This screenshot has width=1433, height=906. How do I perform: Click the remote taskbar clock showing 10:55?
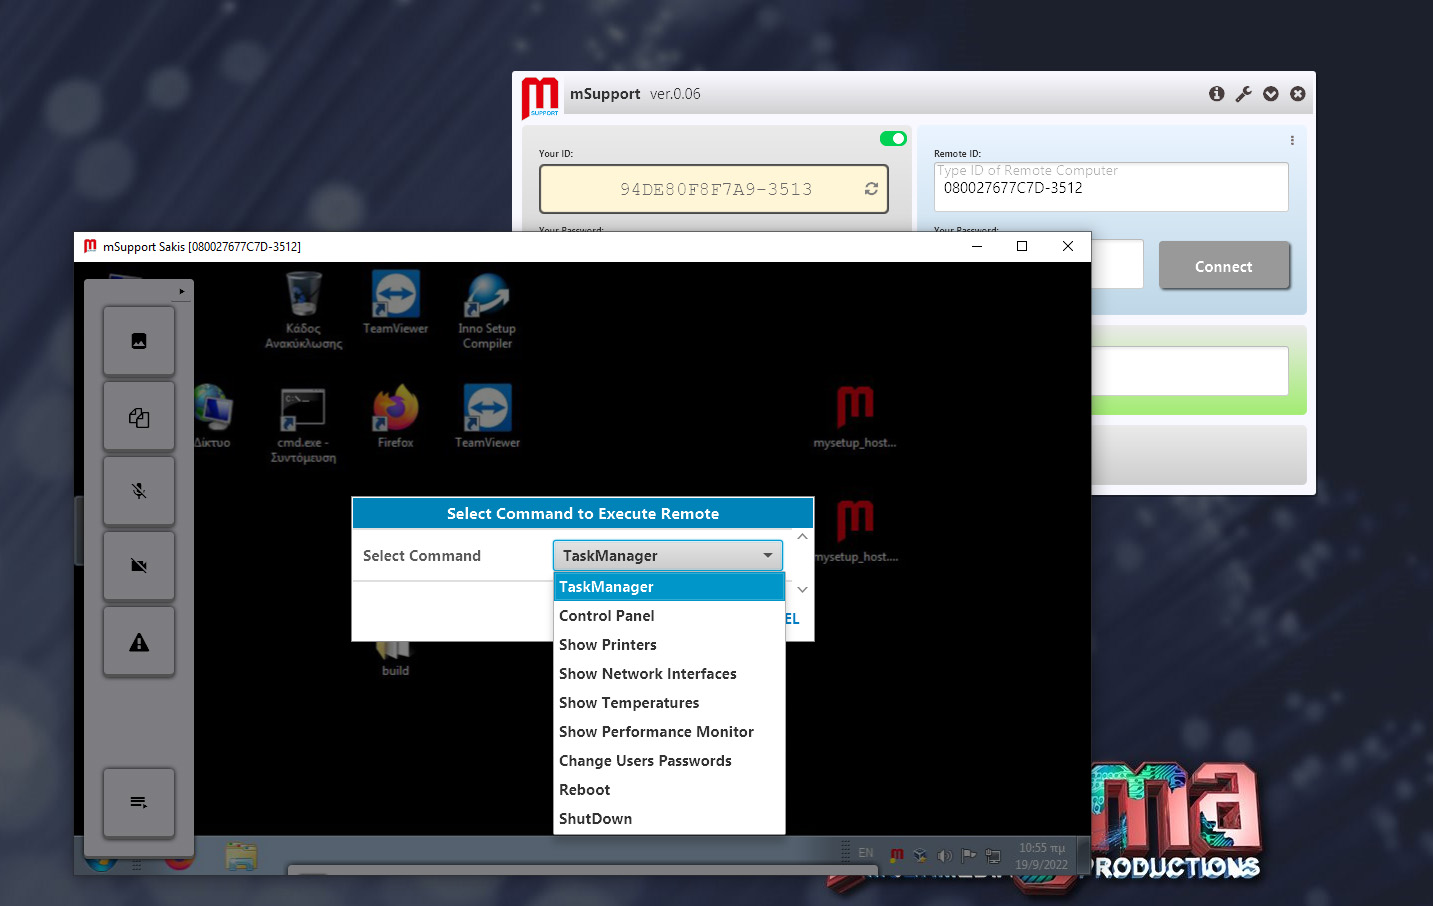[1041, 856]
